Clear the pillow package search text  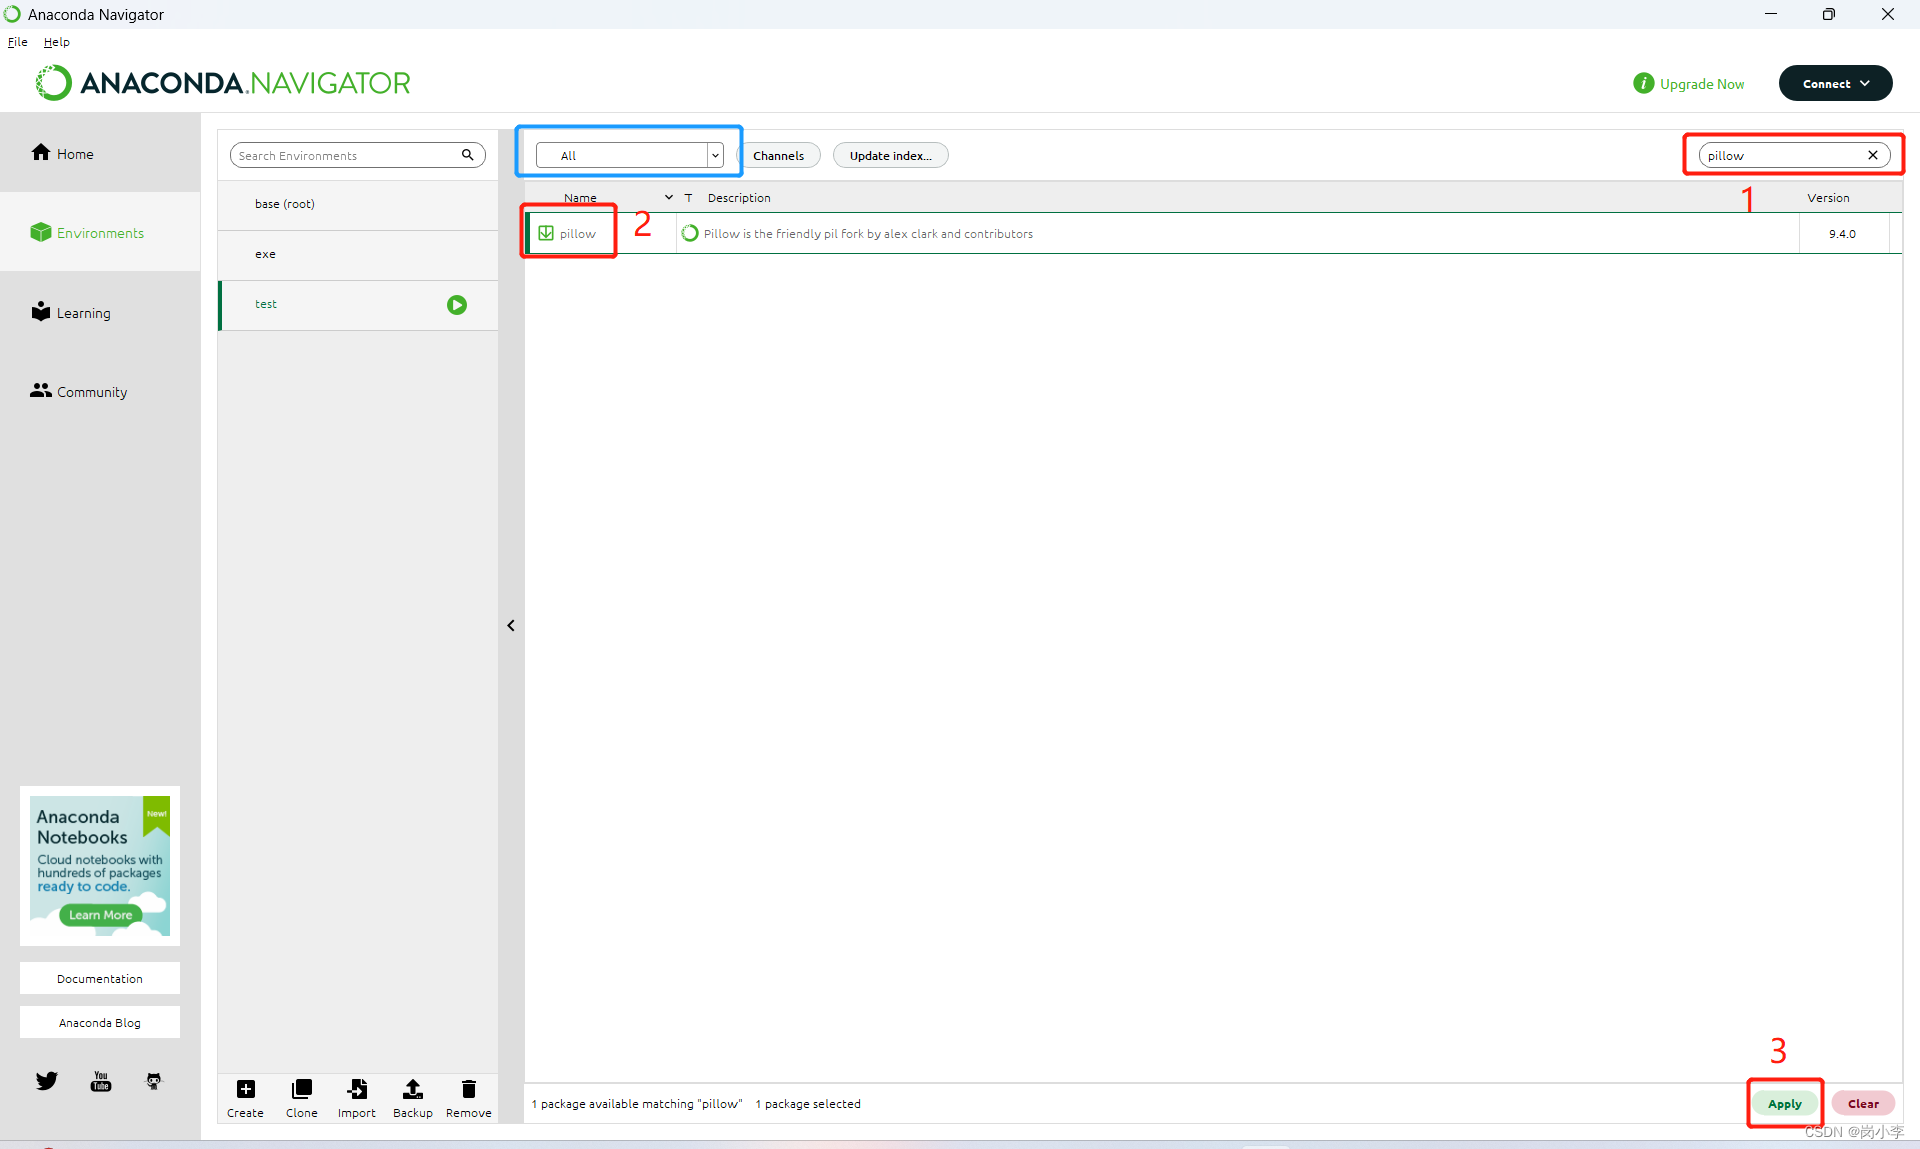tap(1872, 155)
